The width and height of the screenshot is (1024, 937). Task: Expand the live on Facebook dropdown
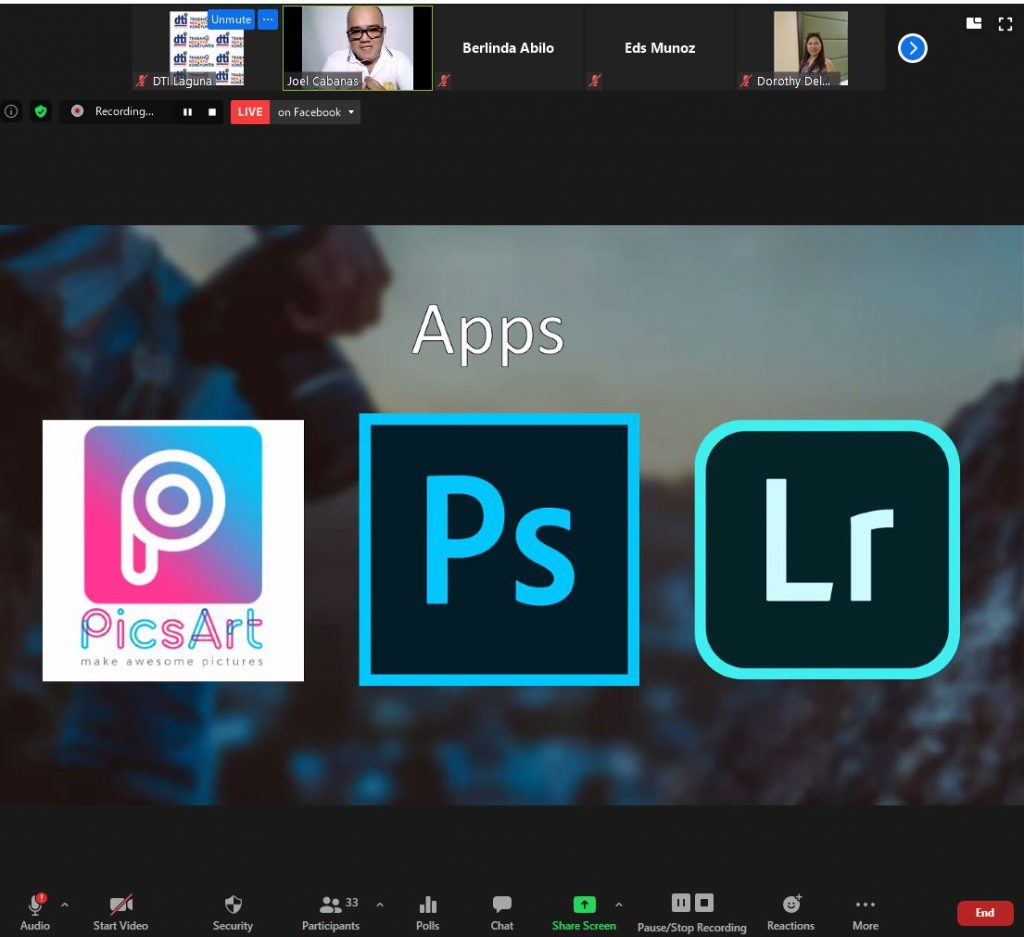pyautogui.click(x=351, y=112)
